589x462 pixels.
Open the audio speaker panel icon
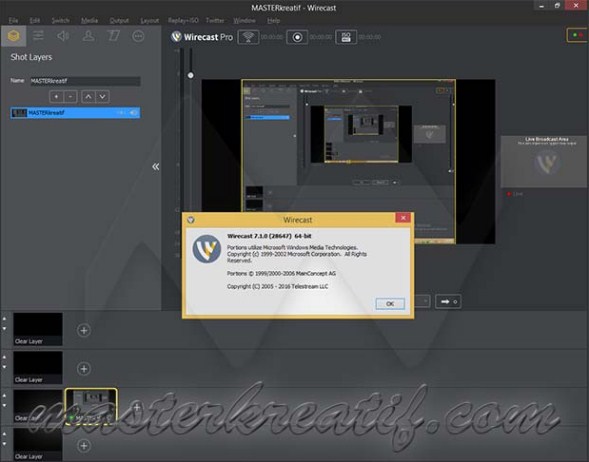coord(63,36)
